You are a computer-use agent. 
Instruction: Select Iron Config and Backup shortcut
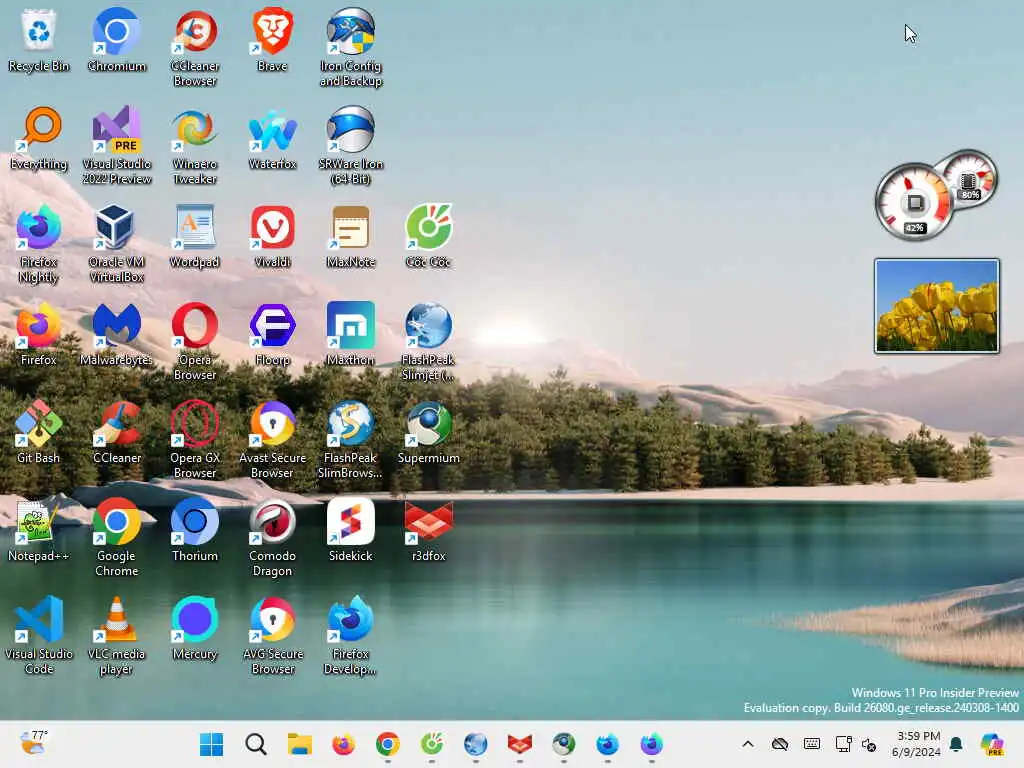pyautogui.click(x=351, y=48)
